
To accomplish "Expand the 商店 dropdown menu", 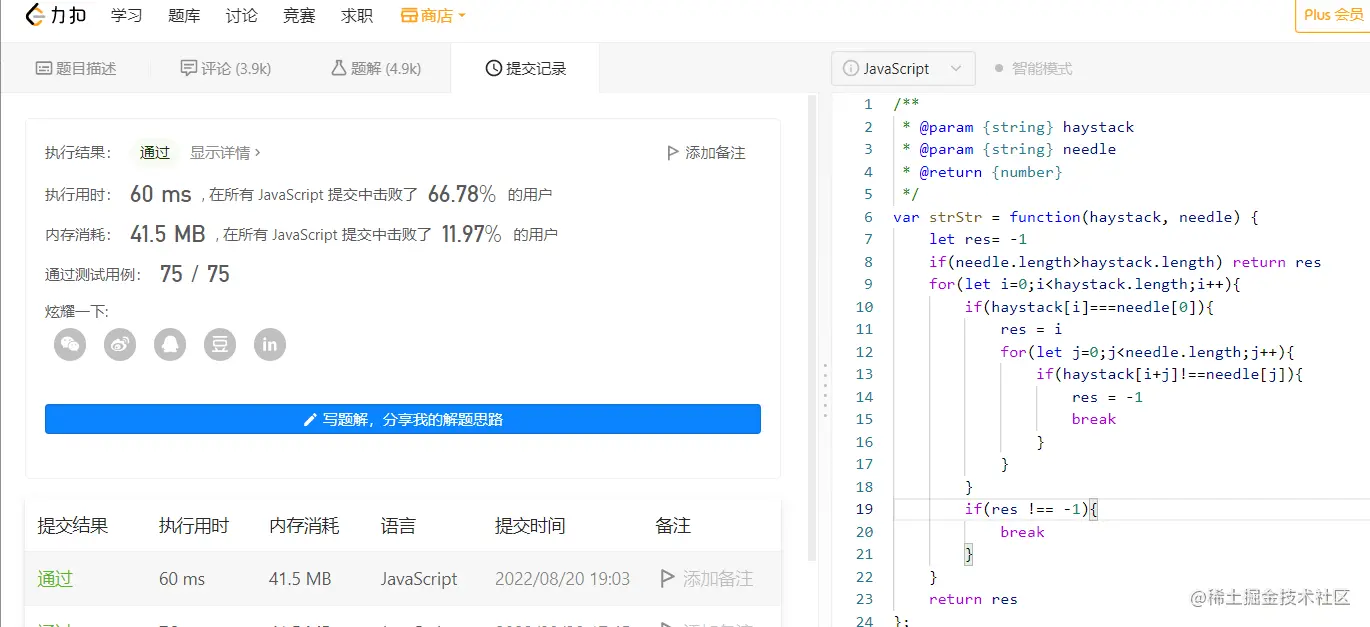I will click(433, 15).
